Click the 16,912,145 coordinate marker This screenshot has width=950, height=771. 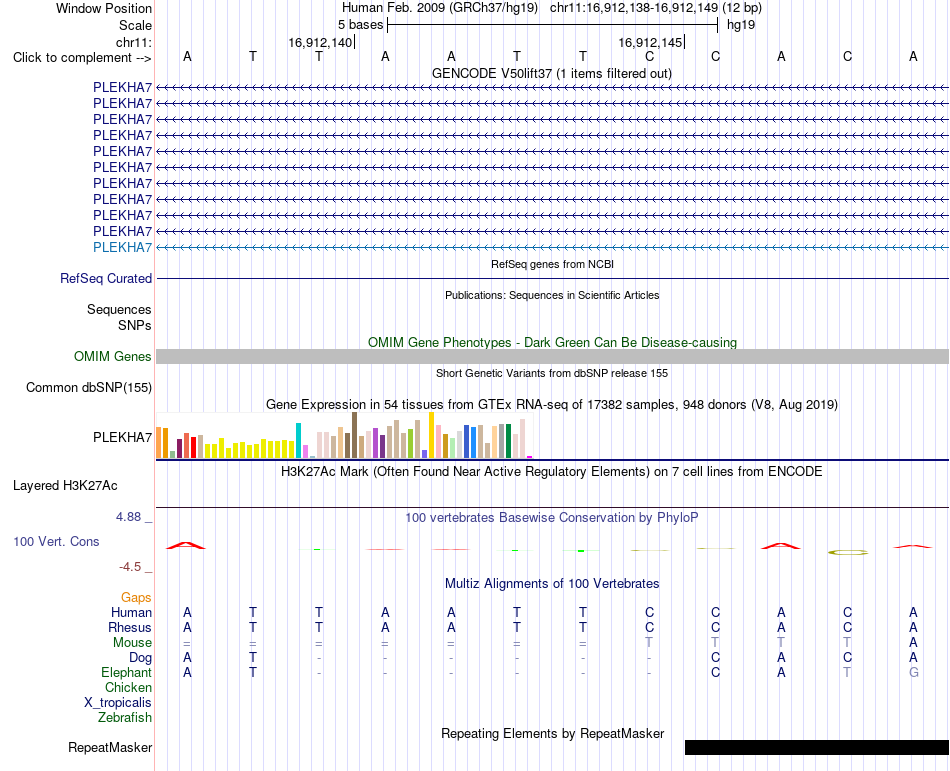click(650, 42)
